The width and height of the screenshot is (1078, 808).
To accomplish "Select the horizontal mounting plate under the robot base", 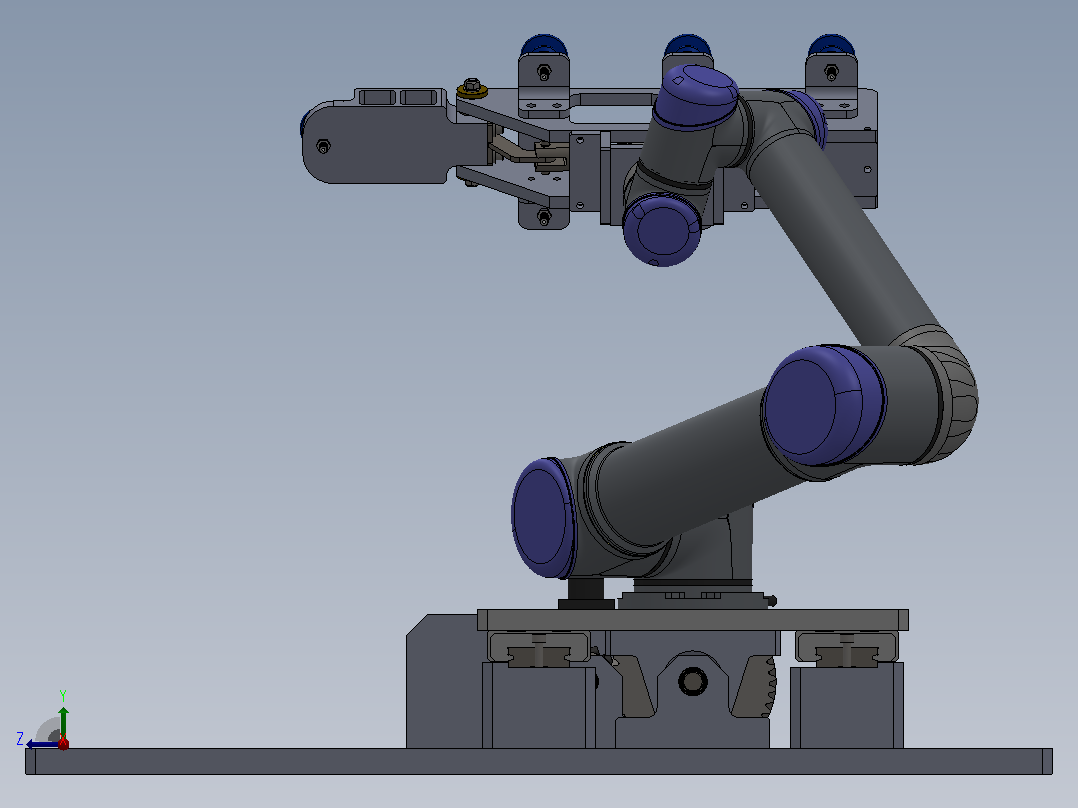I will pyautogui.click(x=693, y=620).
